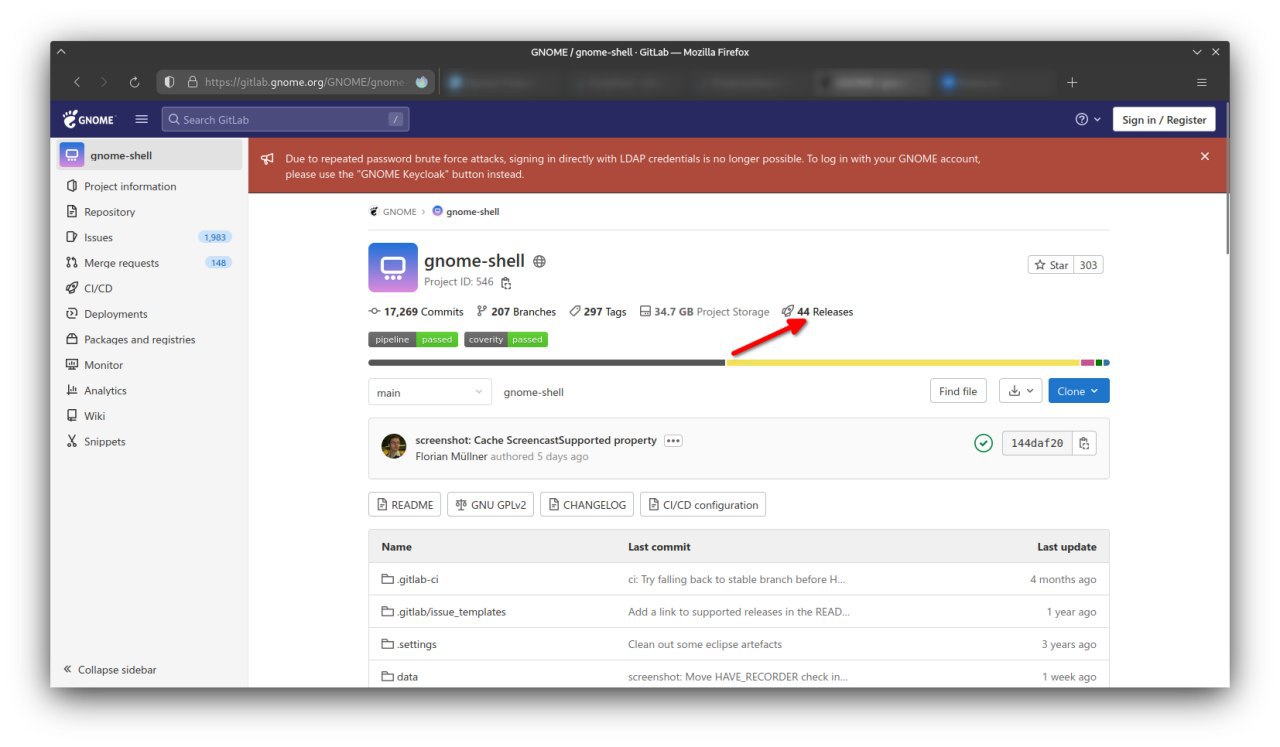
Task: Copy the commit SHA with the clipboard icon
Action: 1083,443
